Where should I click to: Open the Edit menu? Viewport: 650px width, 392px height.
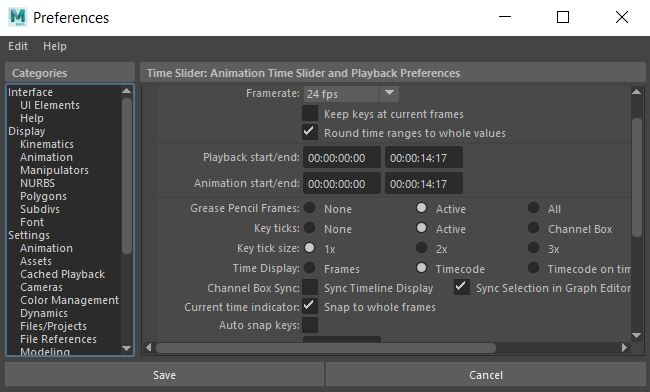coord(18,46)
